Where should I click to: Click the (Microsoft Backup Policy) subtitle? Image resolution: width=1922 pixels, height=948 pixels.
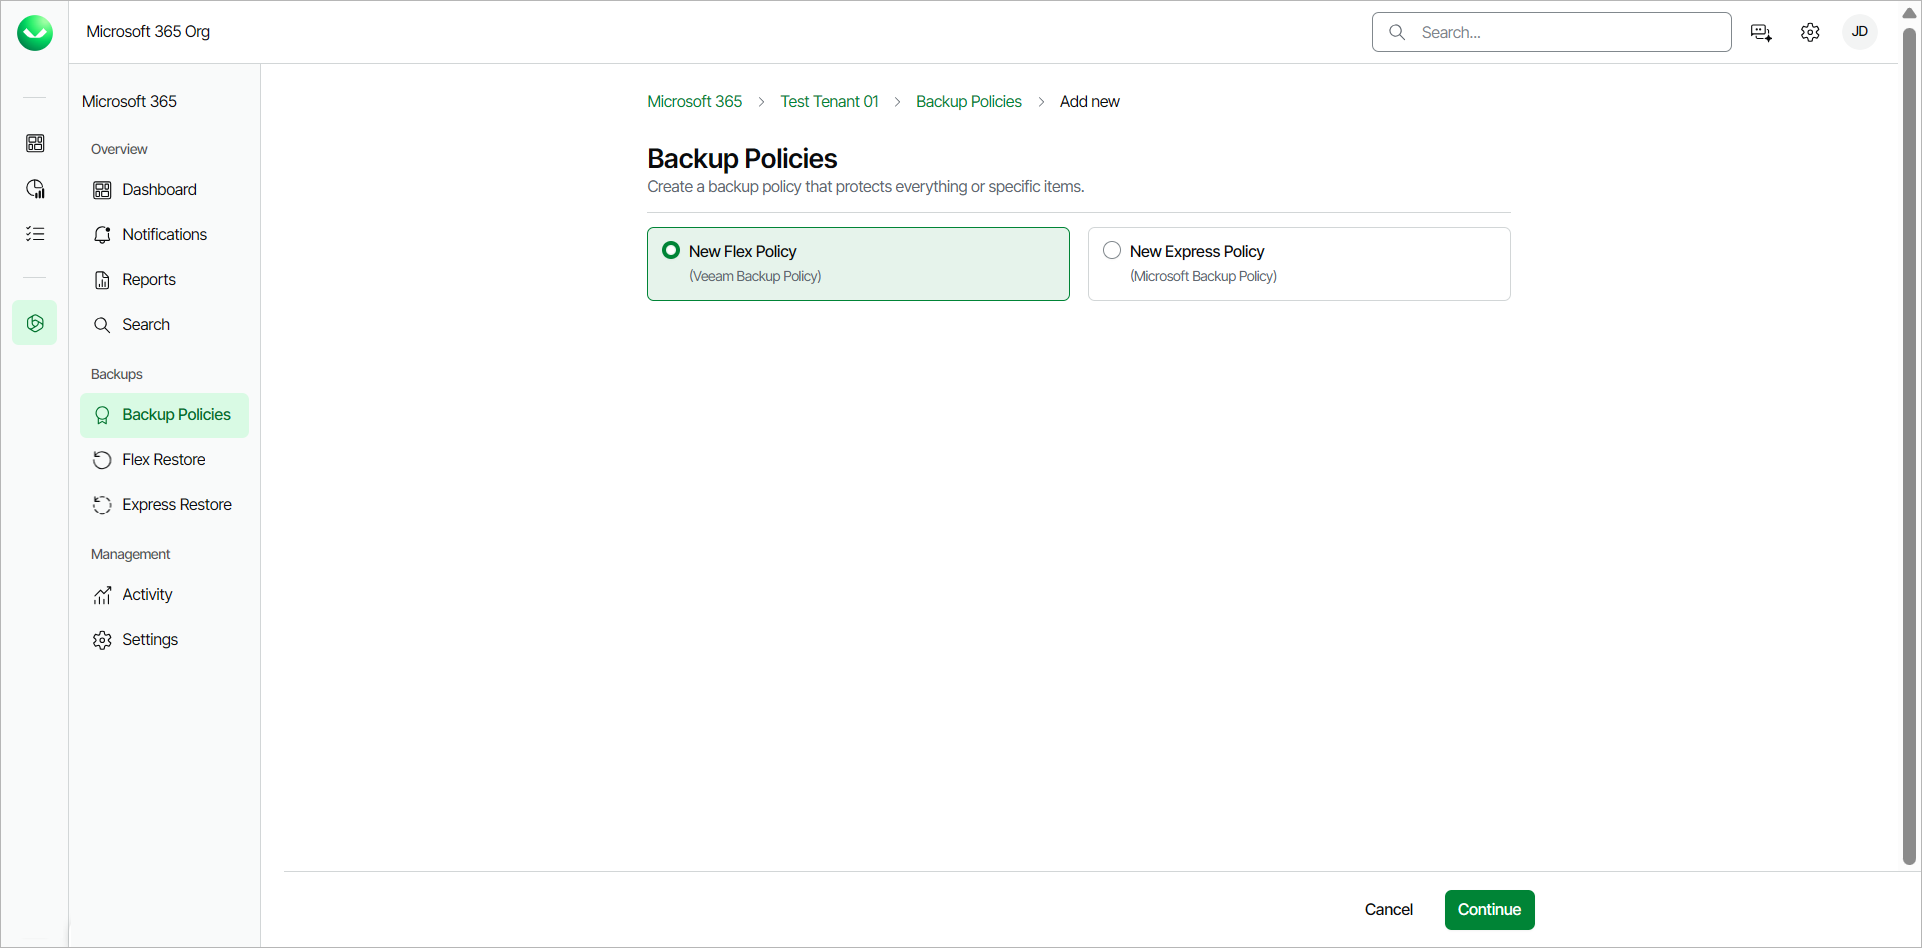1203,277
